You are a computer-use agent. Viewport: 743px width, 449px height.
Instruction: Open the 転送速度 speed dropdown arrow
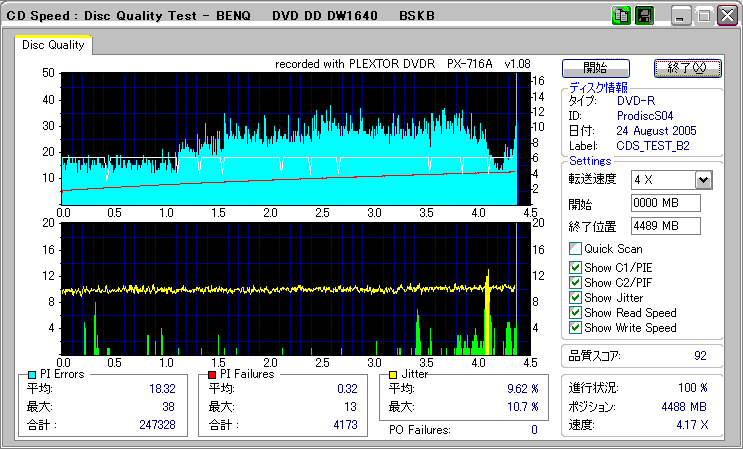coord(703,180)
